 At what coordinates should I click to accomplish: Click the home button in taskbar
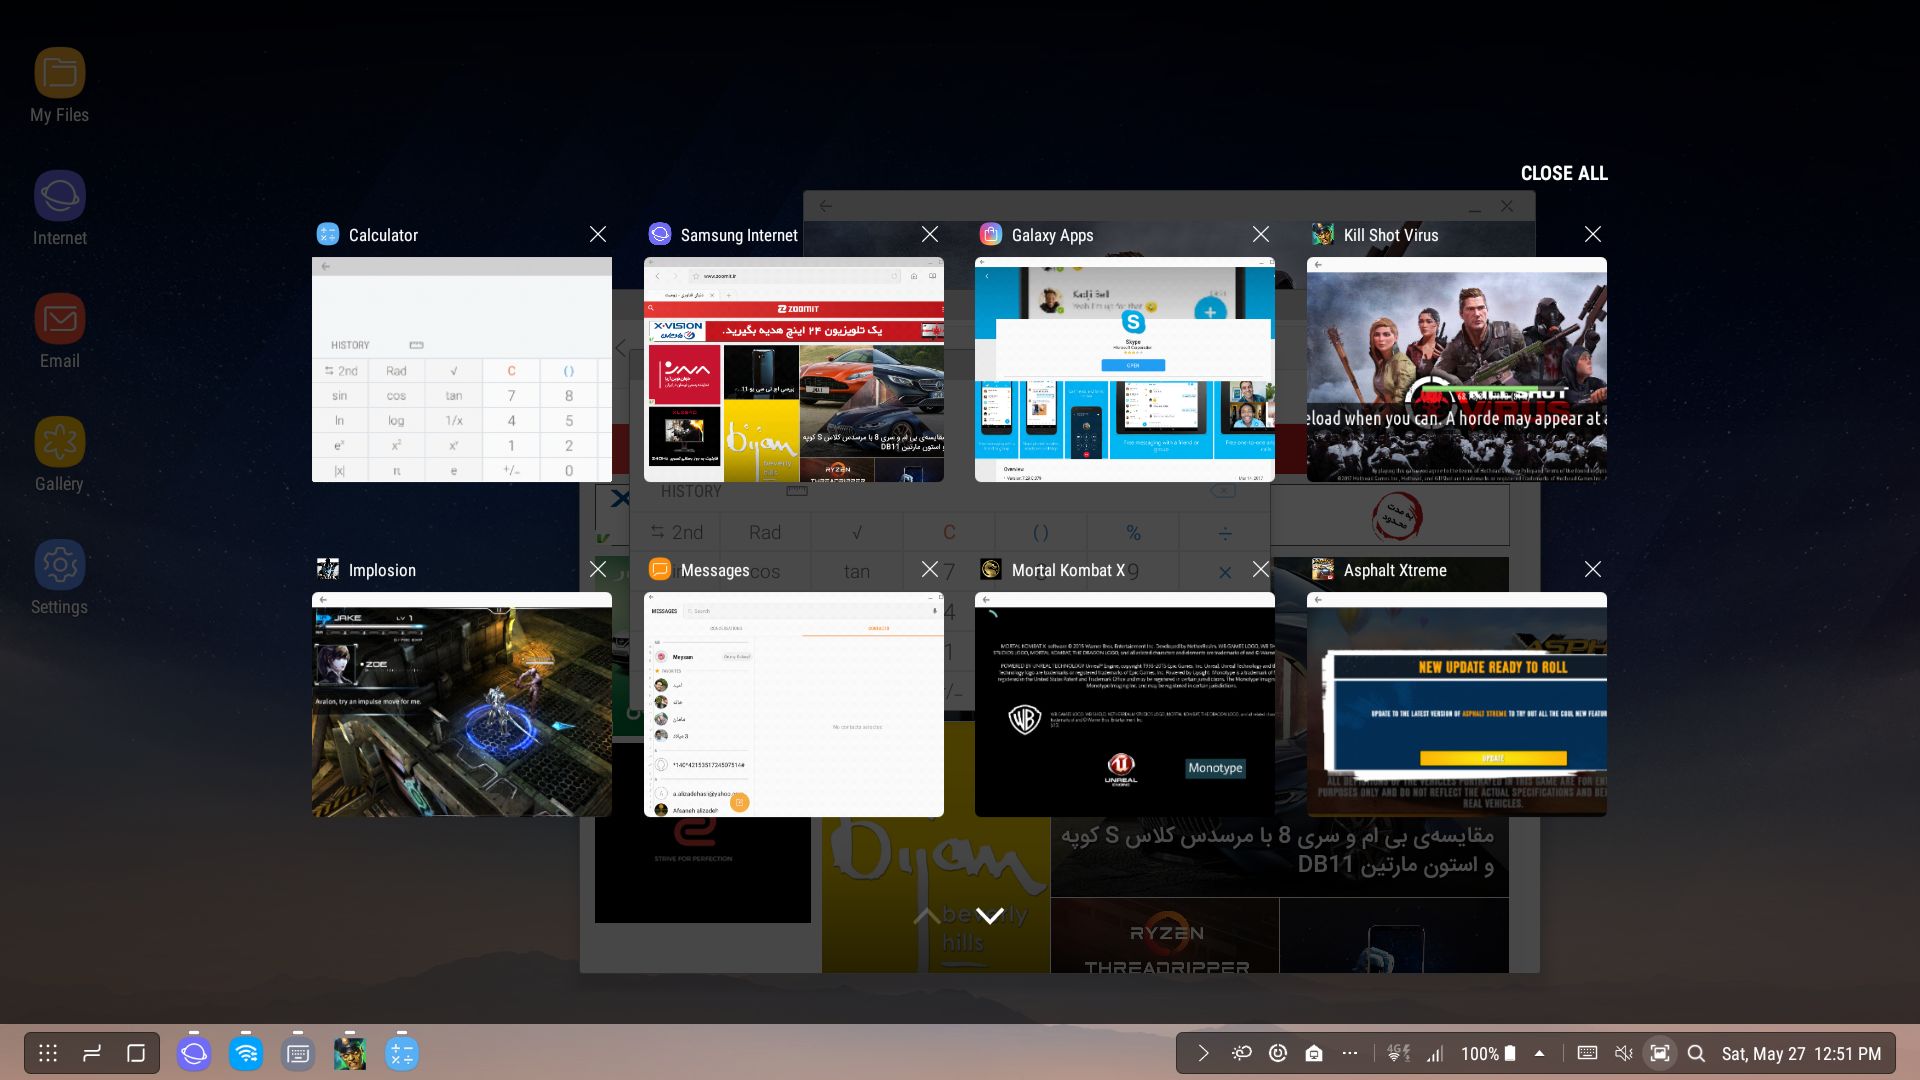pos(136,1053)
